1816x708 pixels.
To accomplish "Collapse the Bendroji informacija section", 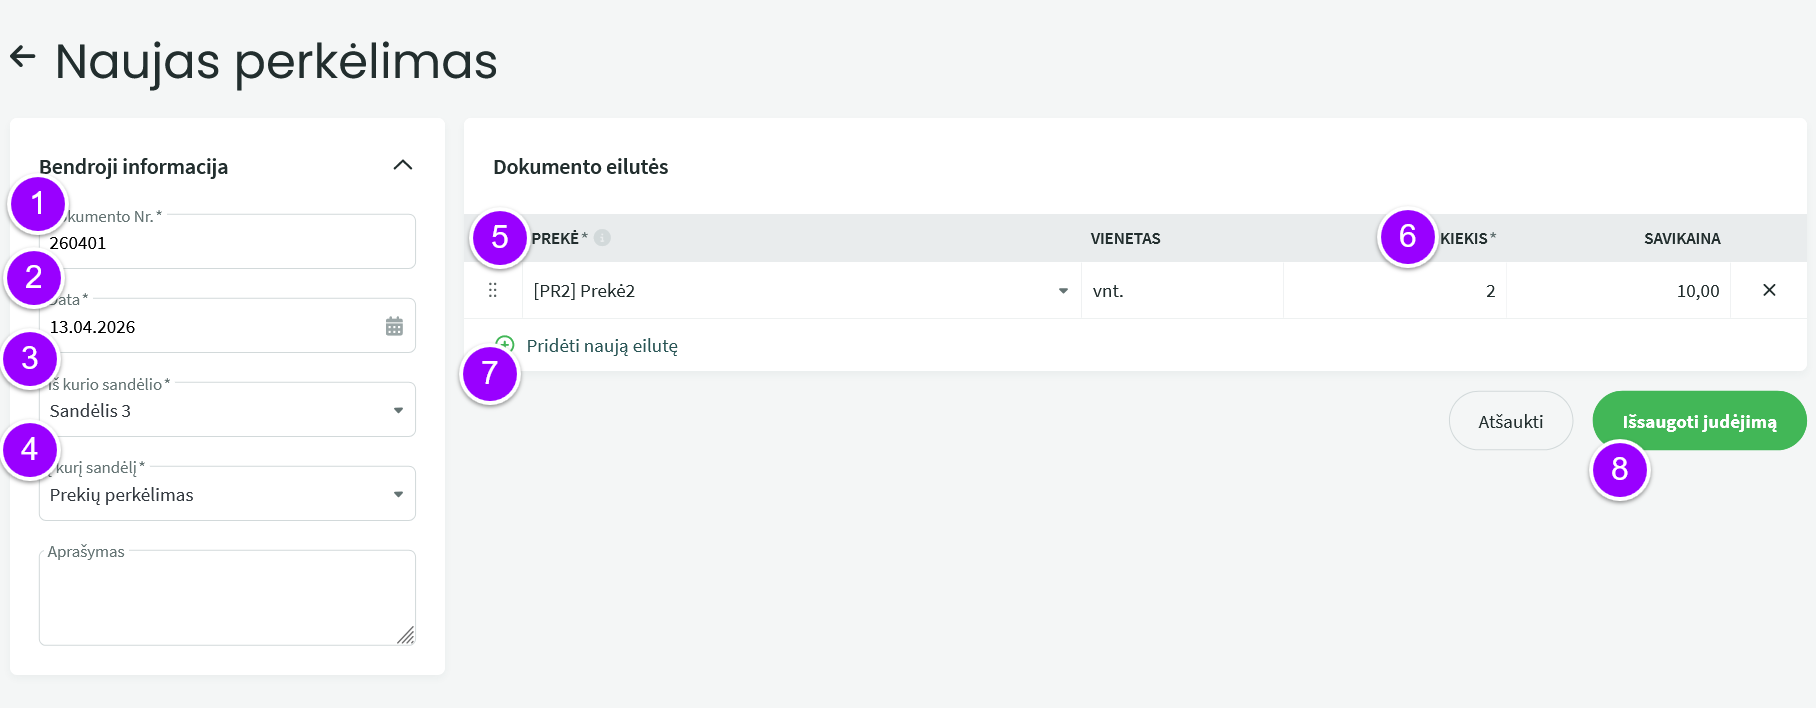I will coord(403,165).
